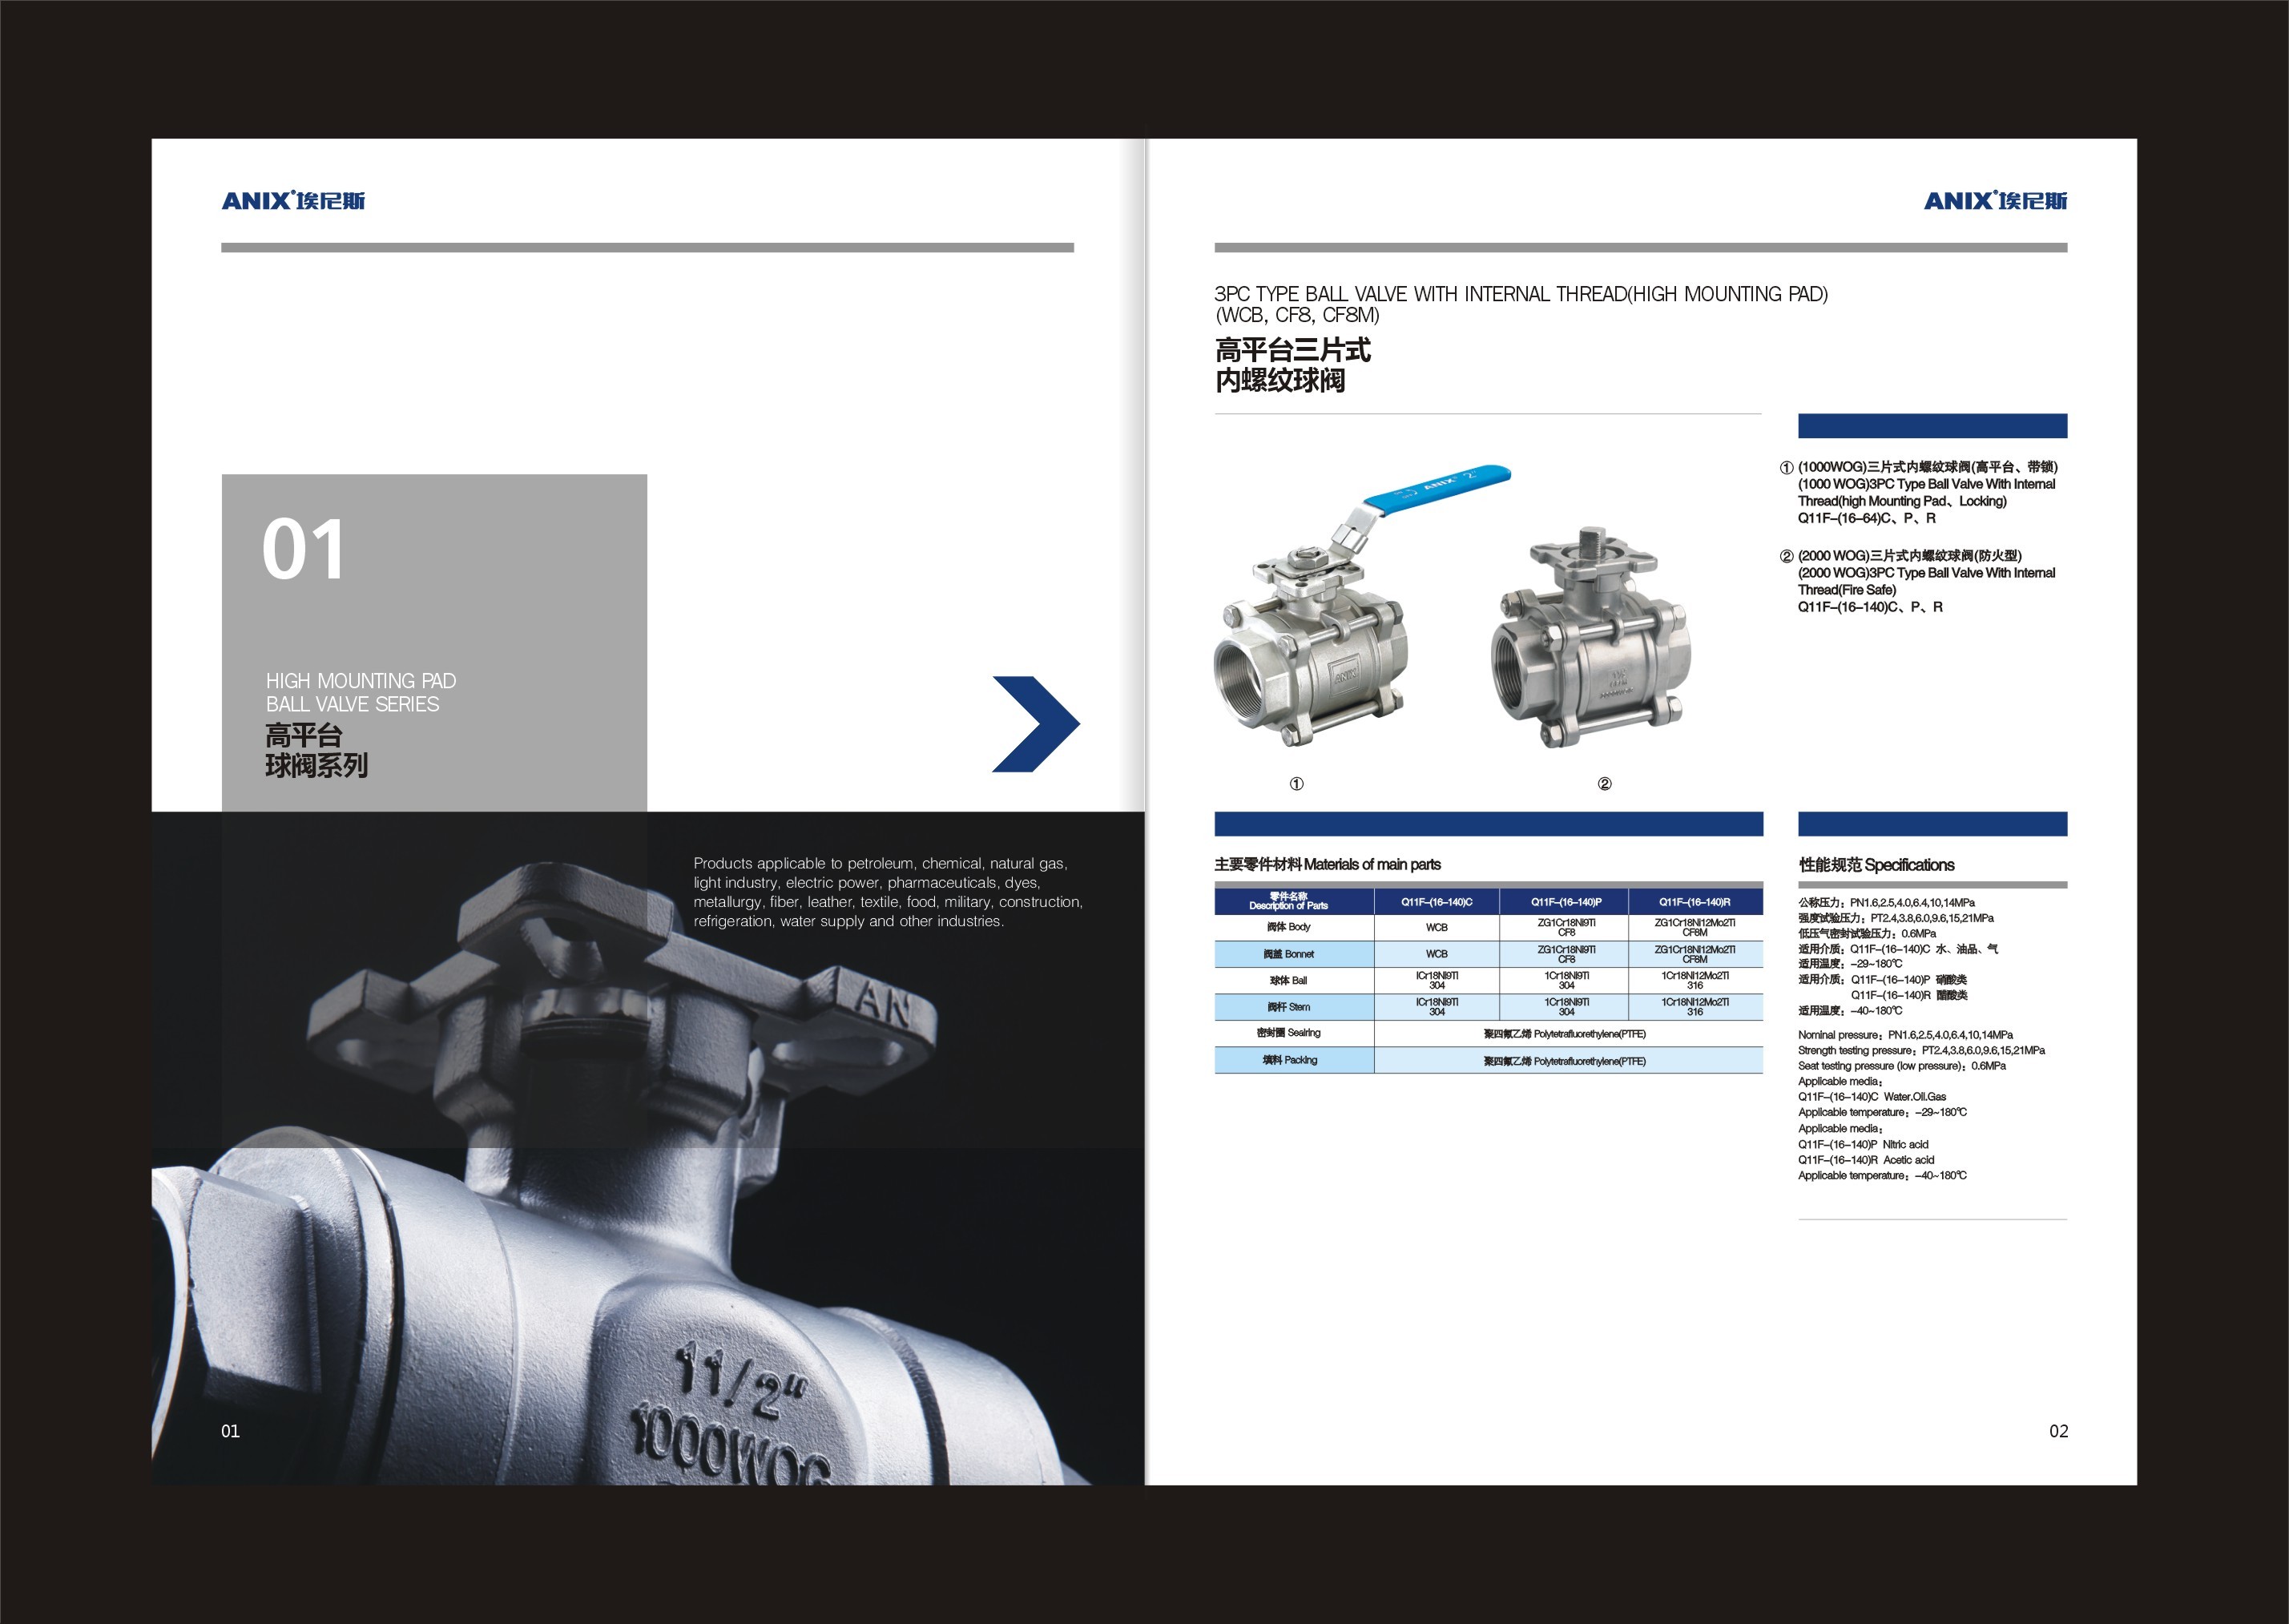Click the "Packing" row label in table

click(x=1290, y=1060)
